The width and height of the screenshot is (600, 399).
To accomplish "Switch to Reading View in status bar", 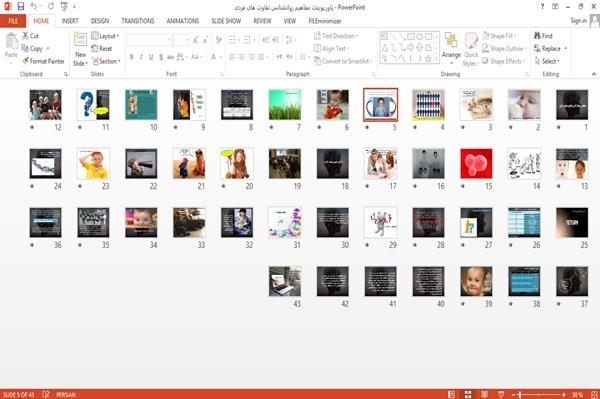I will [484, 394].
